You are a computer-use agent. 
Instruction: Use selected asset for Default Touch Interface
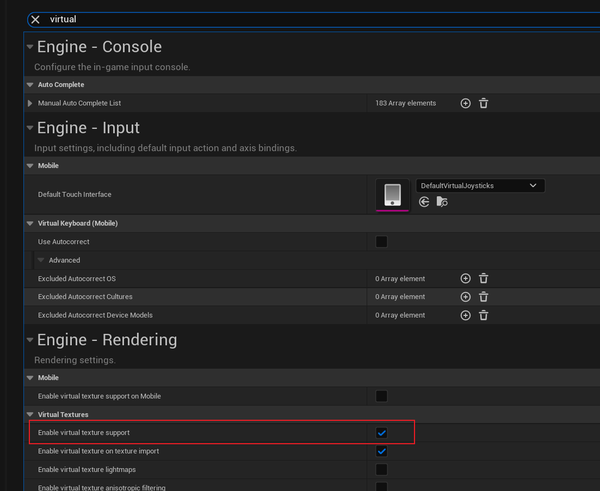(424, 202)
